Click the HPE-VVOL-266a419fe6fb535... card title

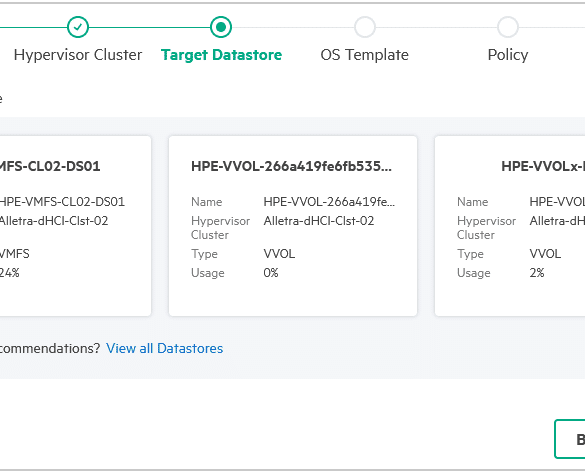tap(291, 166)
